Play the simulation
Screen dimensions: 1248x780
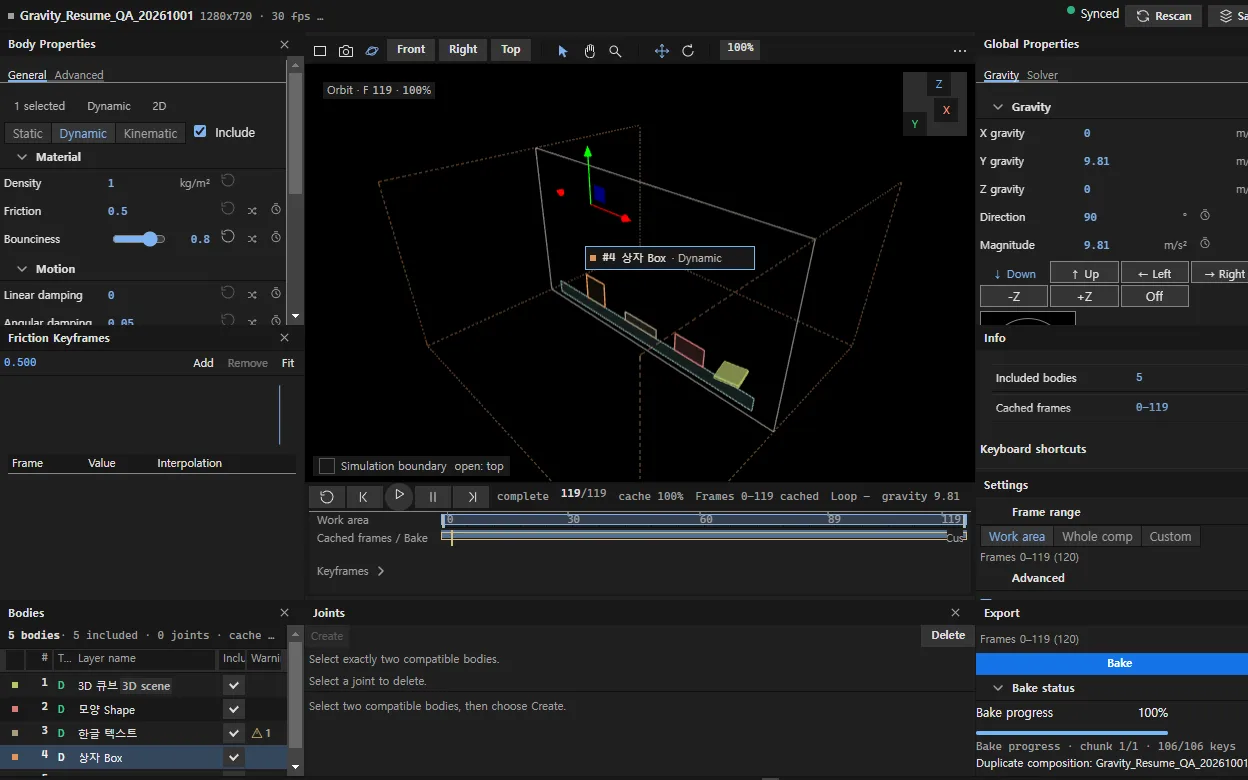399,495
